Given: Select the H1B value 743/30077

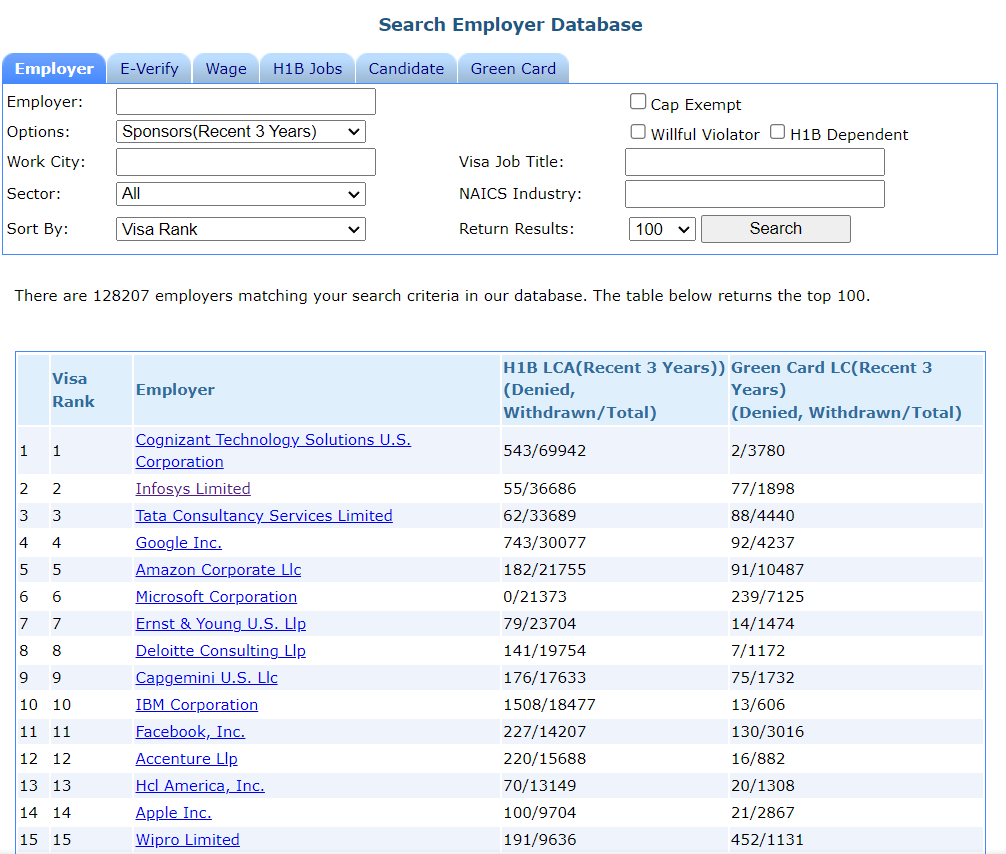Looking at the screenshot, I should 545,542.
